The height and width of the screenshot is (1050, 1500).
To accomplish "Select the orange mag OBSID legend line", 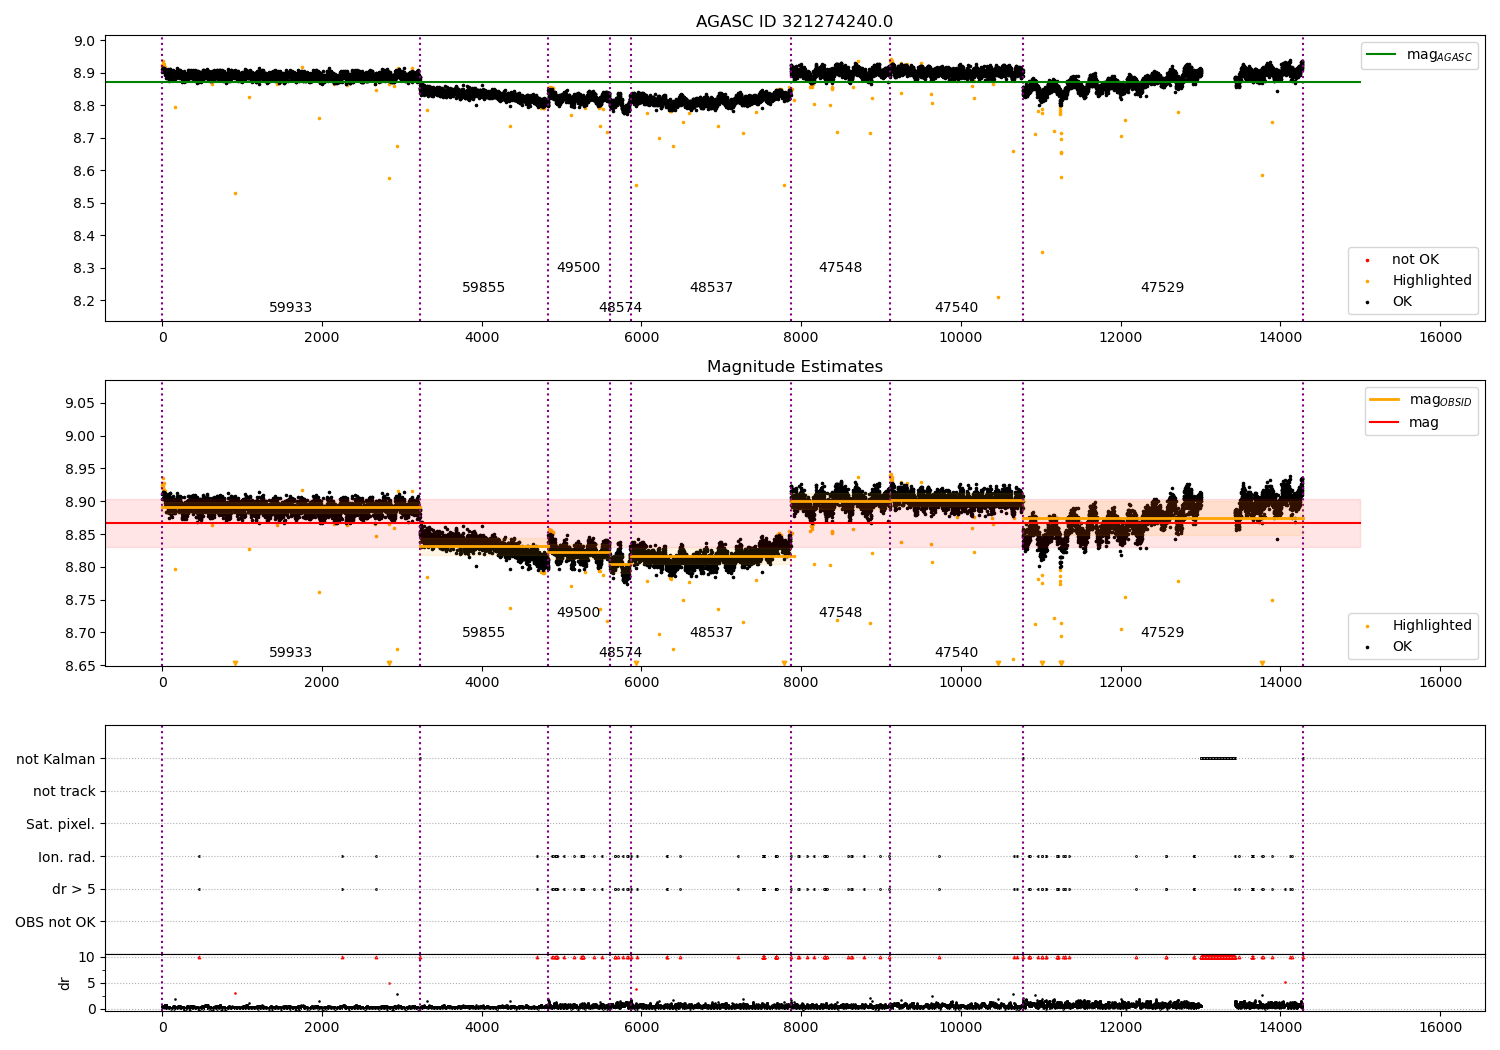I will click(1384, 399).
